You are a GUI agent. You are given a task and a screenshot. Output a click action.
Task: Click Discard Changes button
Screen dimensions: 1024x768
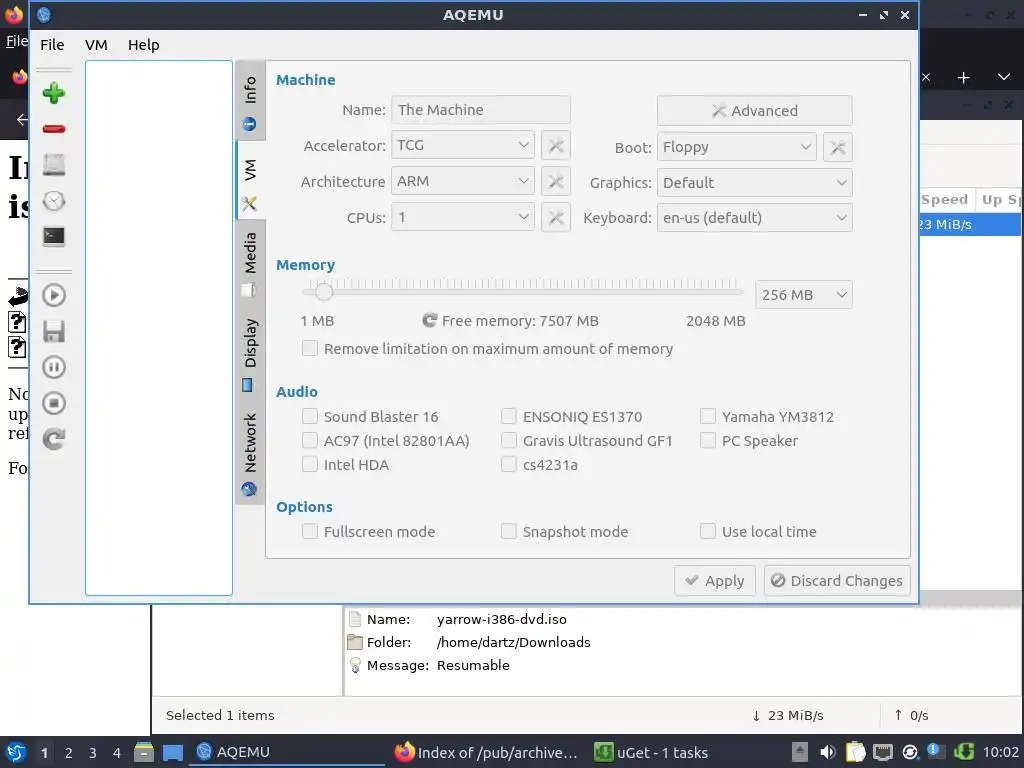[837, 581]
